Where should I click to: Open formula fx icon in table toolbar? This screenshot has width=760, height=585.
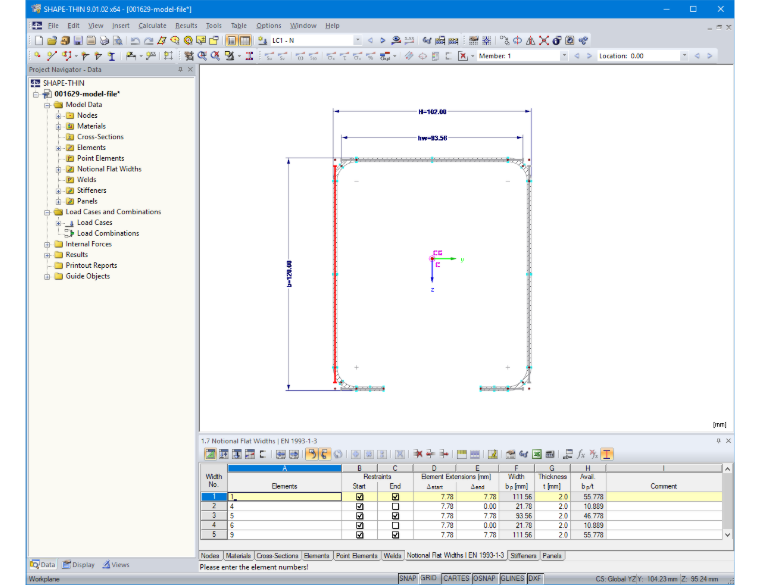point(581,454)
